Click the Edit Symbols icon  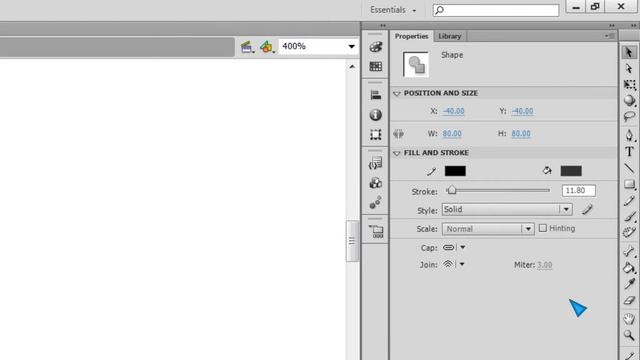coord(267,47)
